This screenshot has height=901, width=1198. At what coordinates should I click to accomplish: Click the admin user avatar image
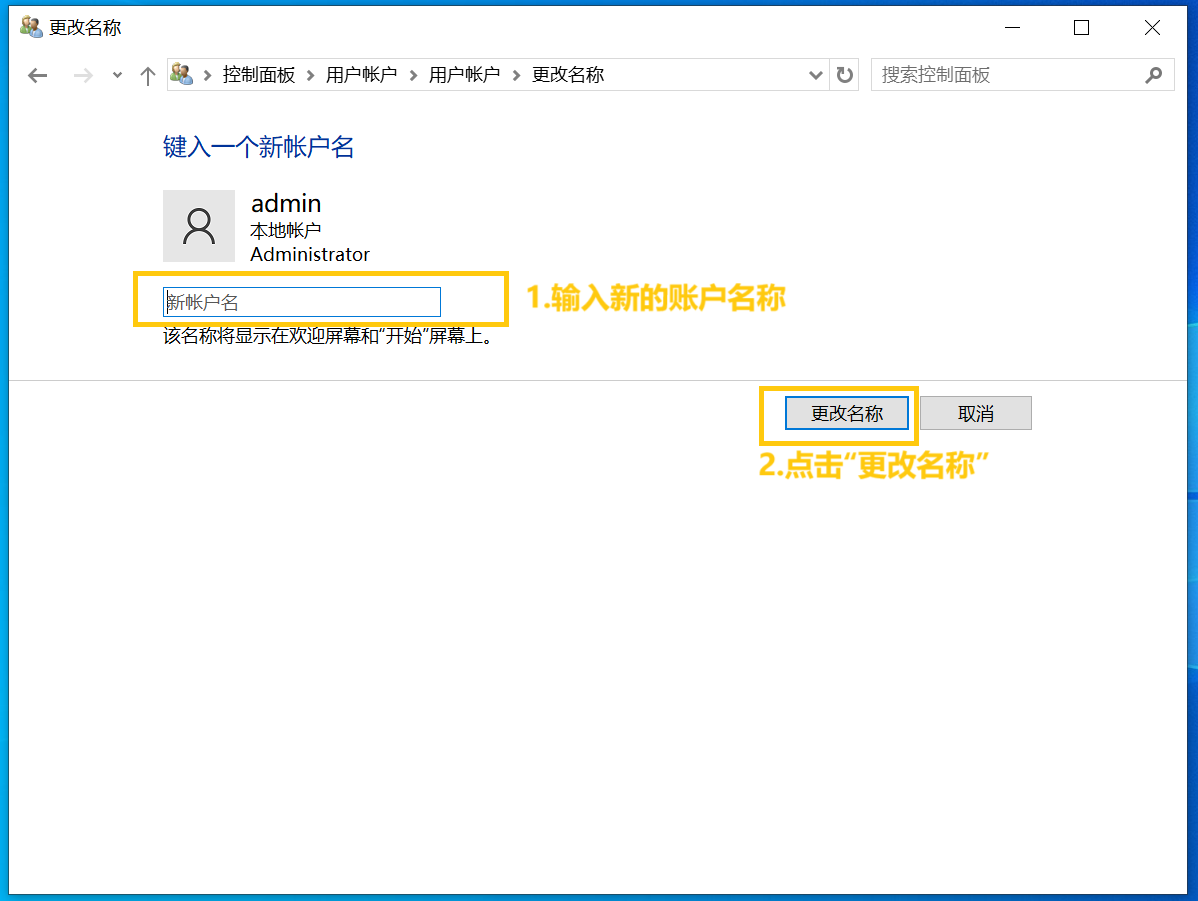199,226
